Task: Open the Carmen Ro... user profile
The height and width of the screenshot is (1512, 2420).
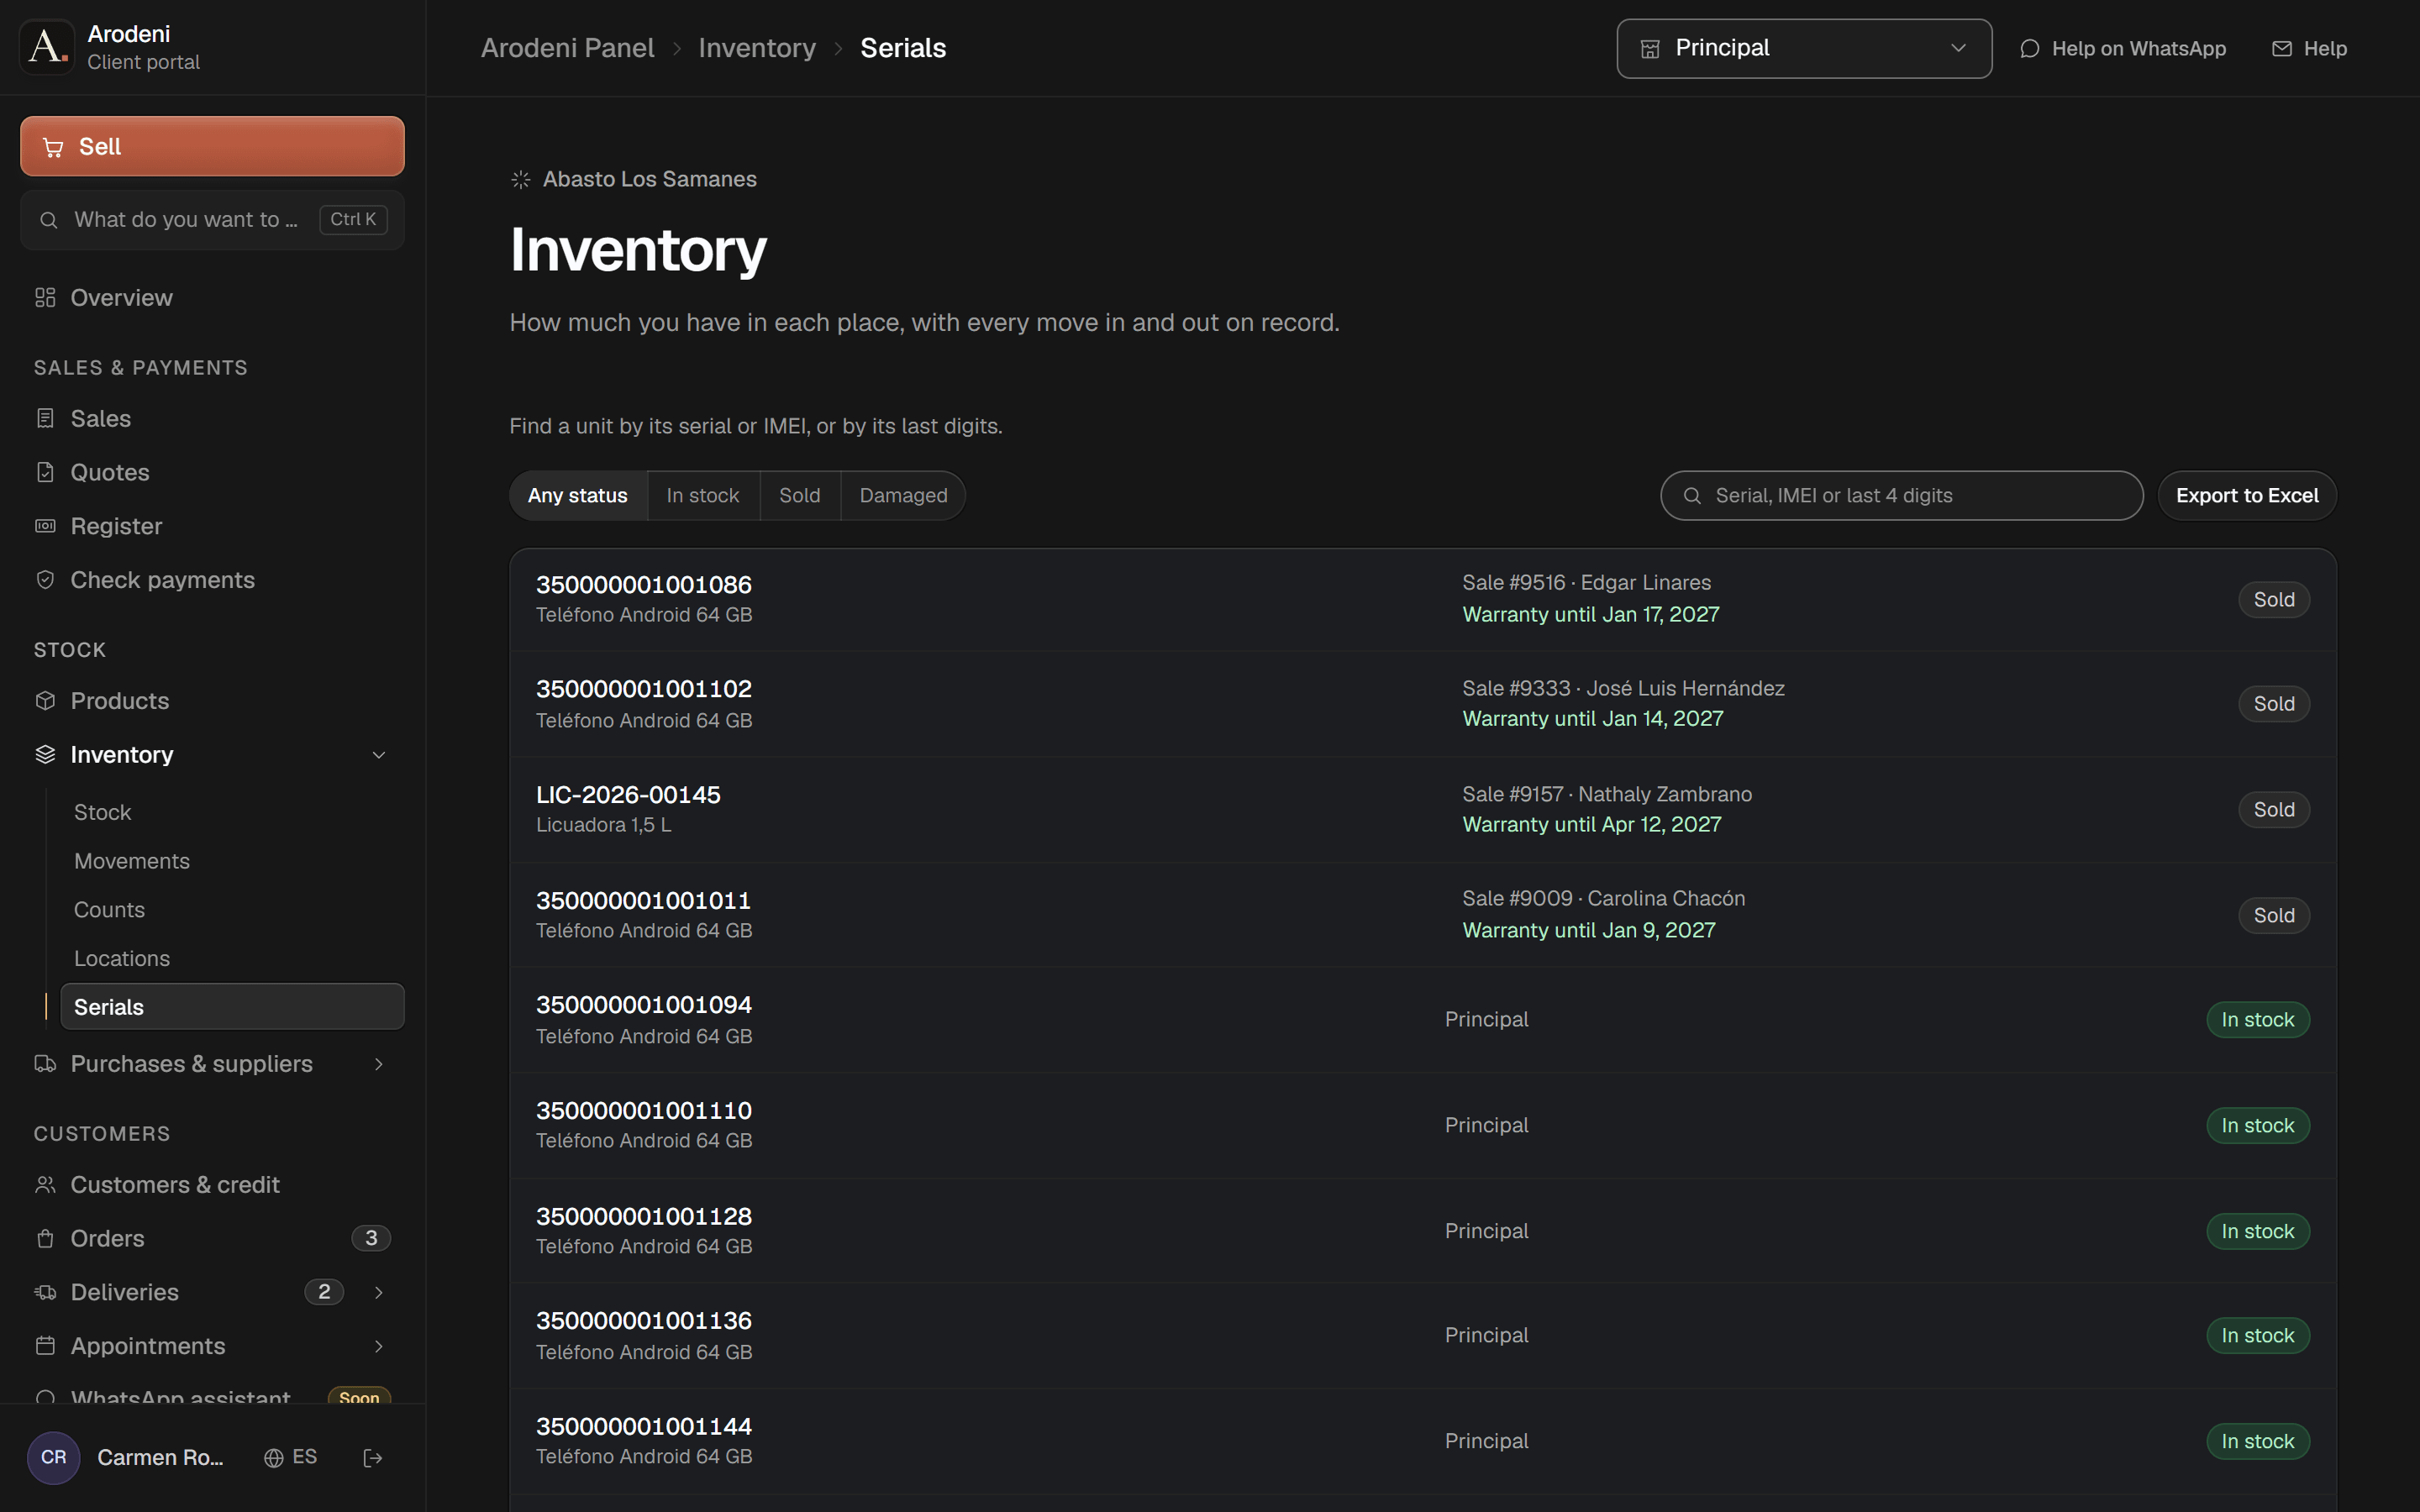Action: (127, 1458)
